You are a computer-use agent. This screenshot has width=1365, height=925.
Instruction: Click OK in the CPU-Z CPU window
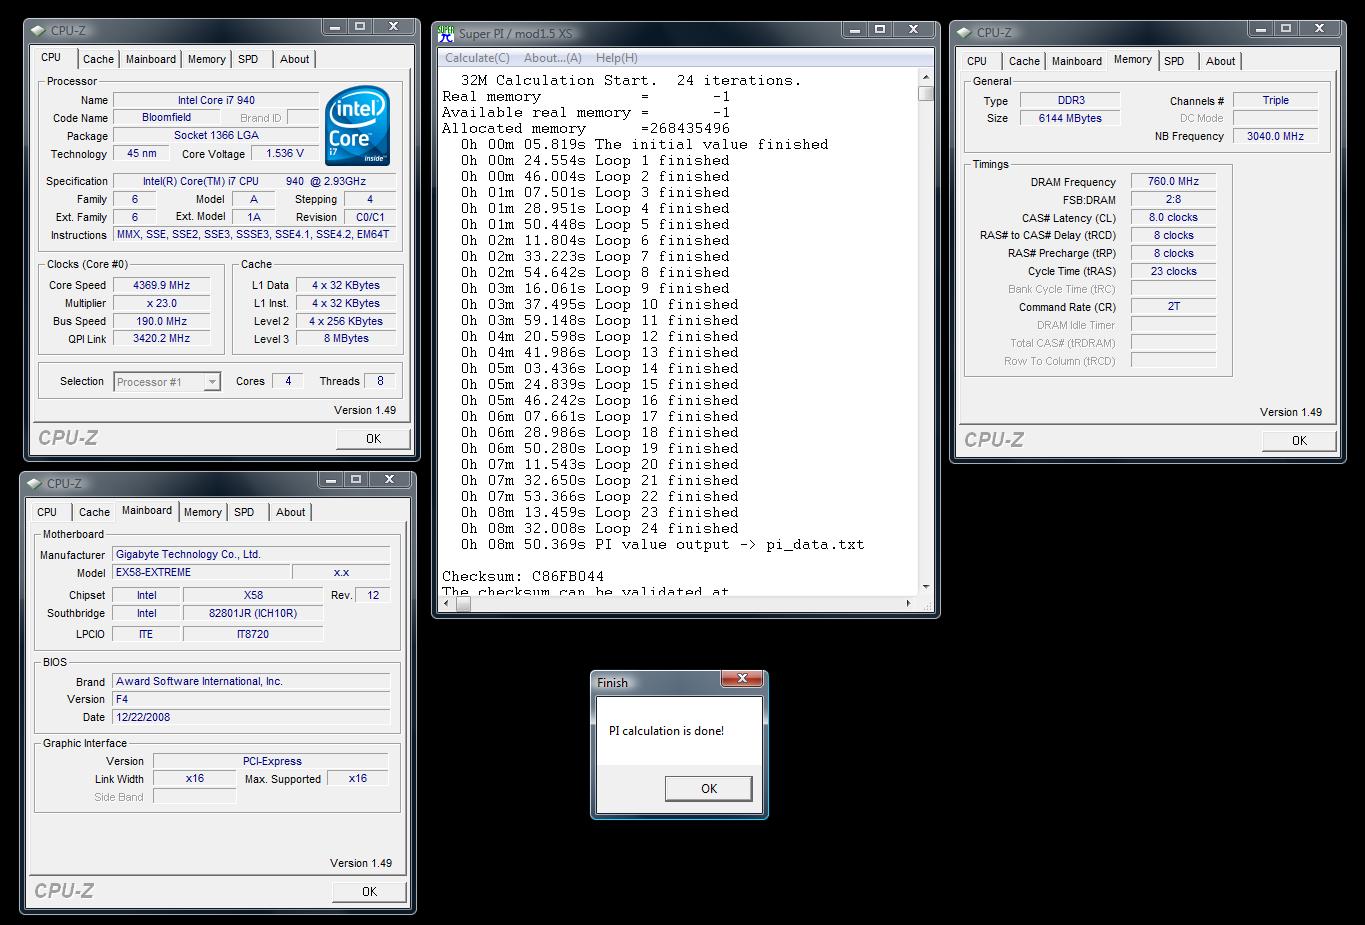coord(373,438)
